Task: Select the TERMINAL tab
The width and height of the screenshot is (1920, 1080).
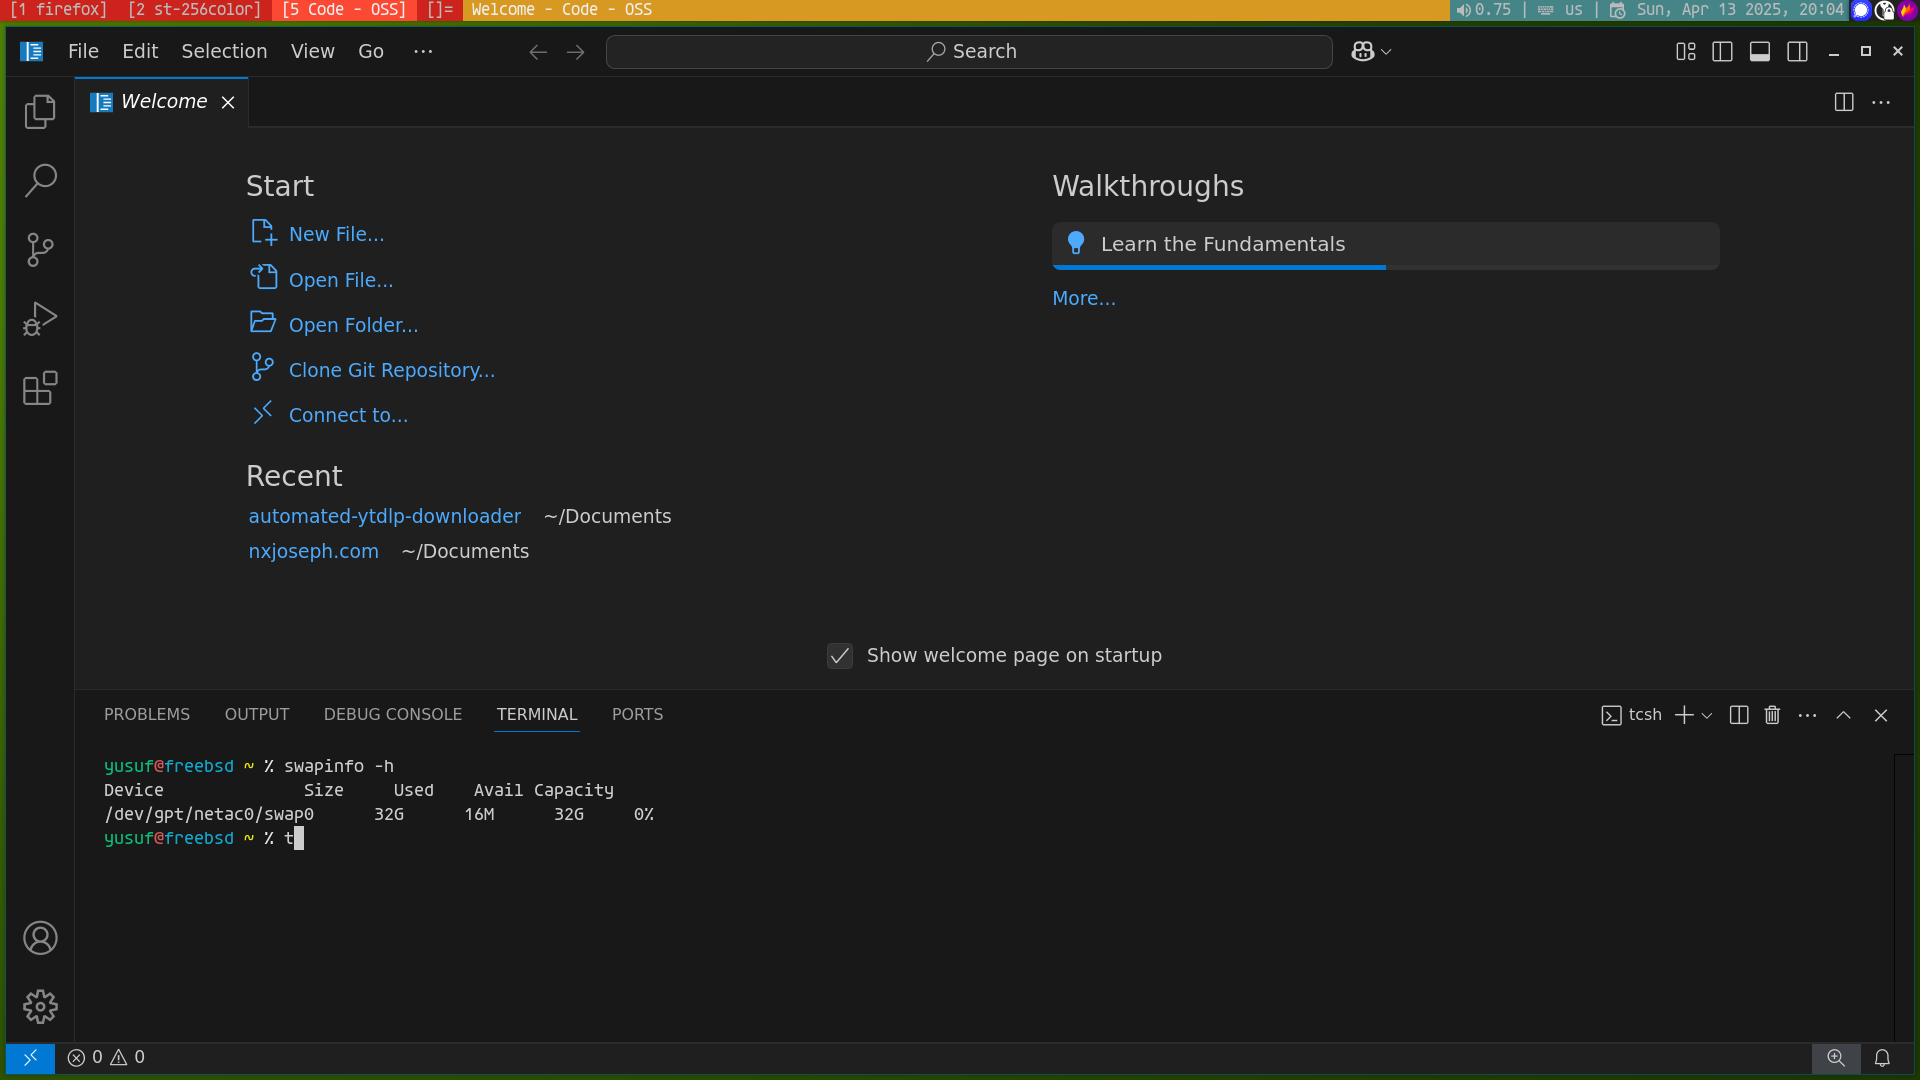Action: [x=537, y=714]
